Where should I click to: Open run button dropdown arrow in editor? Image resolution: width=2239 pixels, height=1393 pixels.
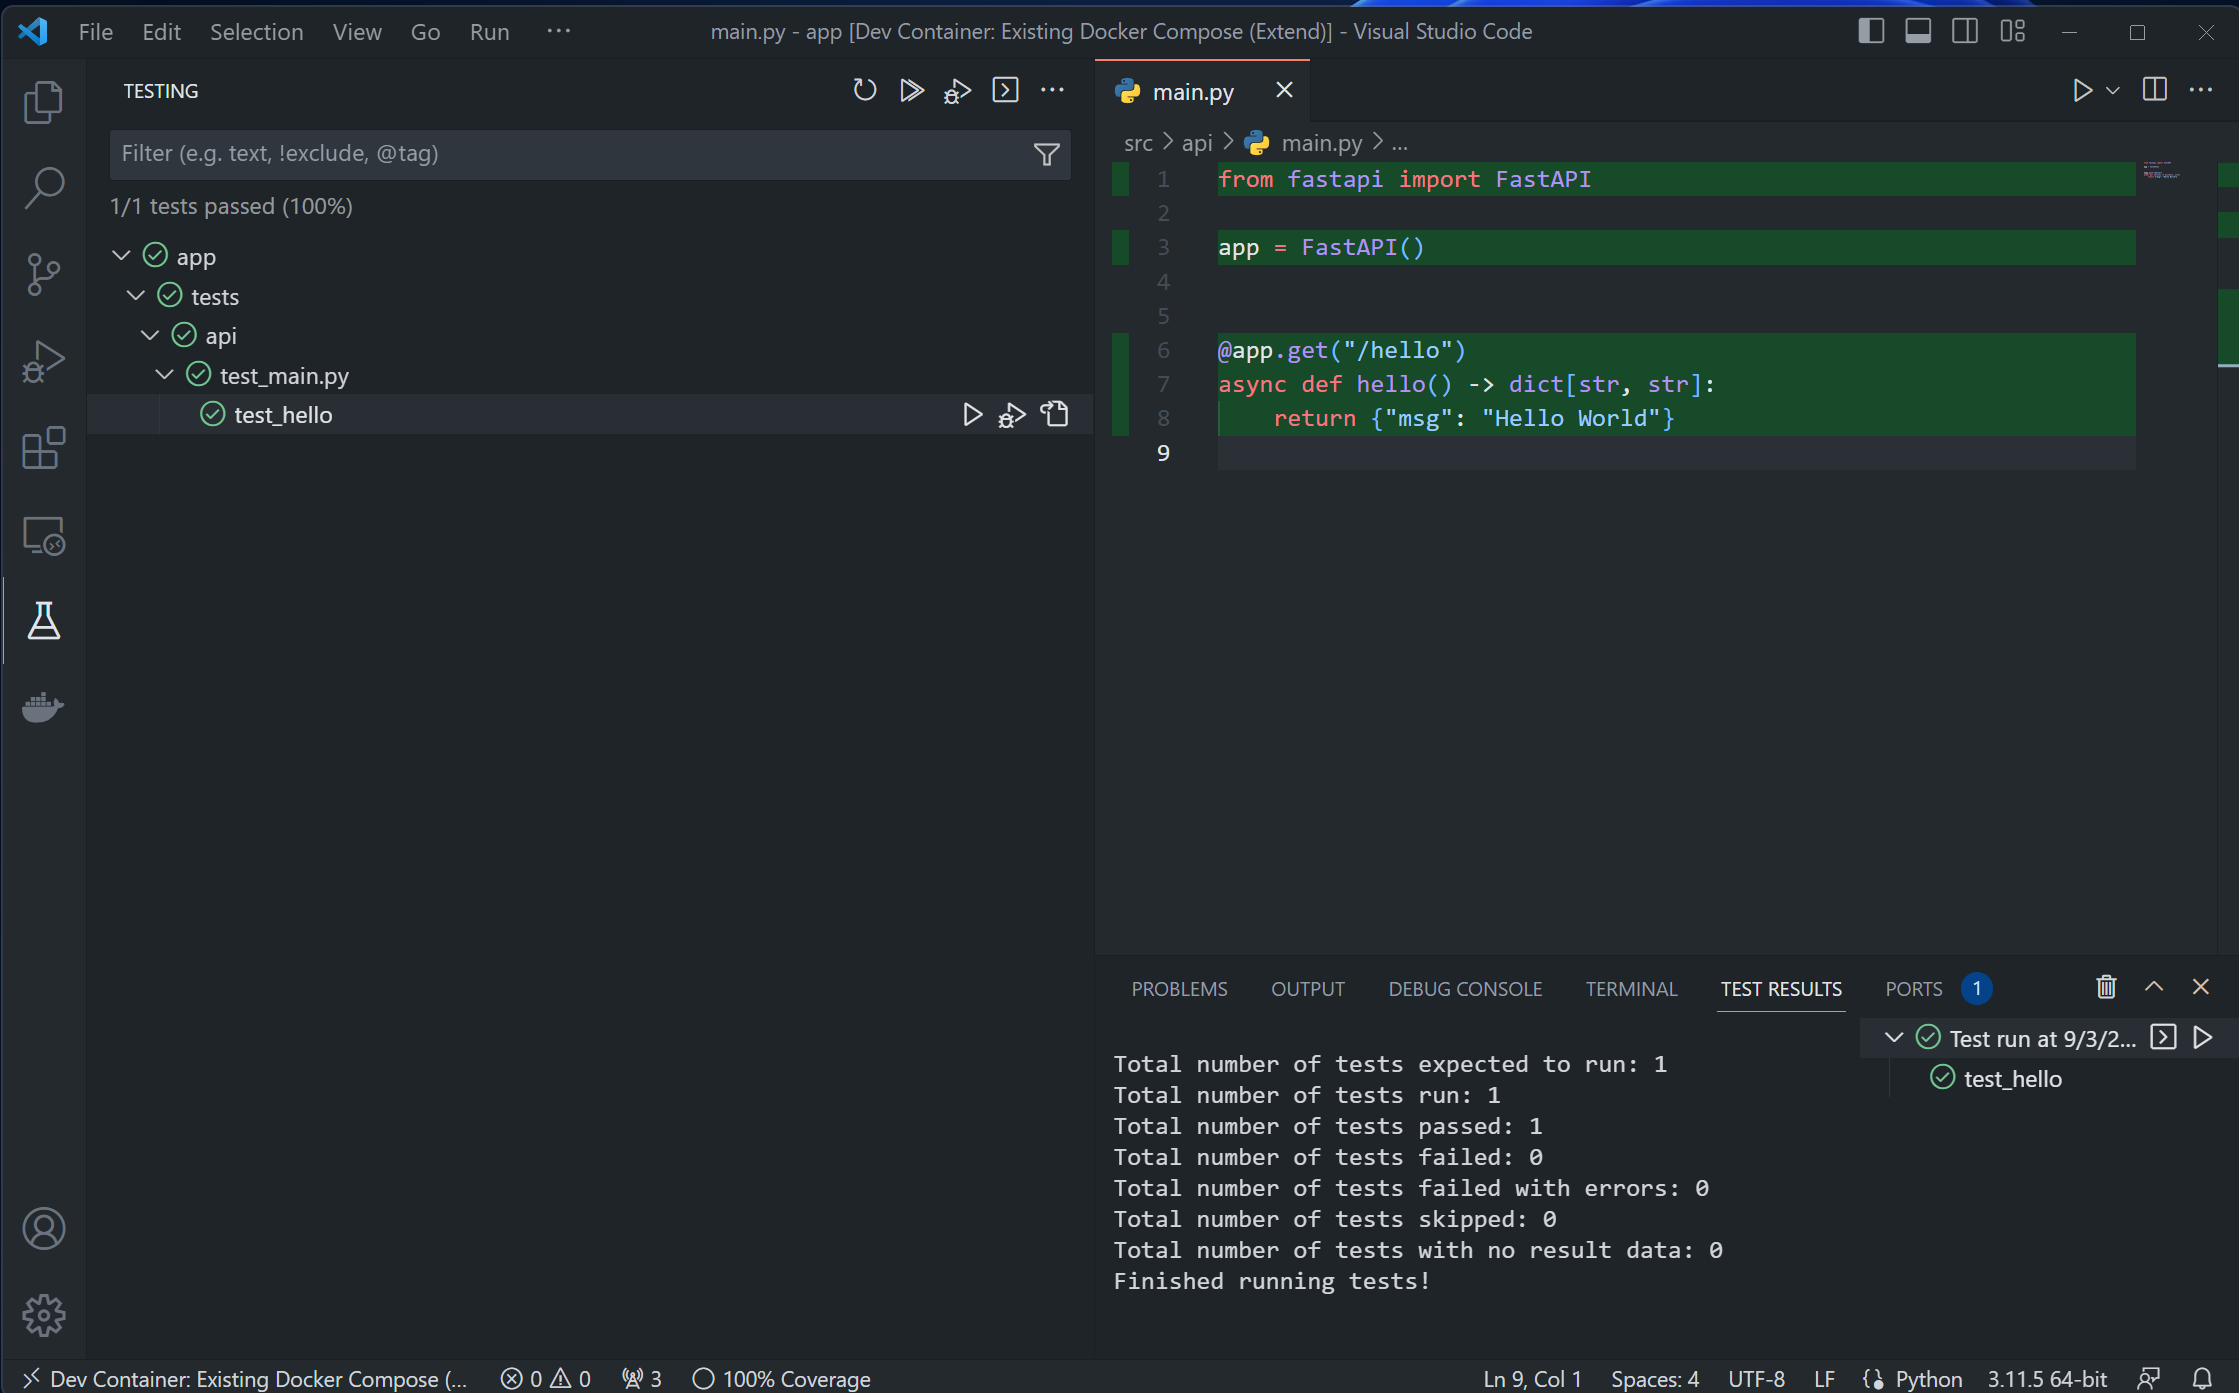coord(2113,91)
